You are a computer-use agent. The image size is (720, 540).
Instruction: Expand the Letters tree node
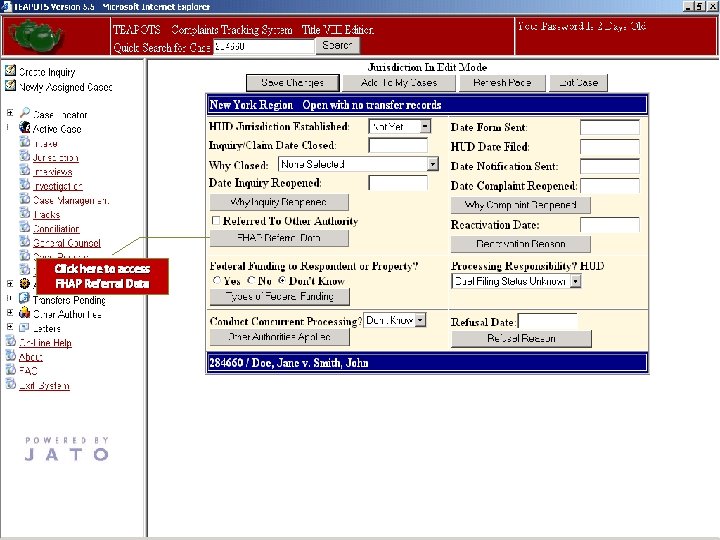(x=10, y=327)
